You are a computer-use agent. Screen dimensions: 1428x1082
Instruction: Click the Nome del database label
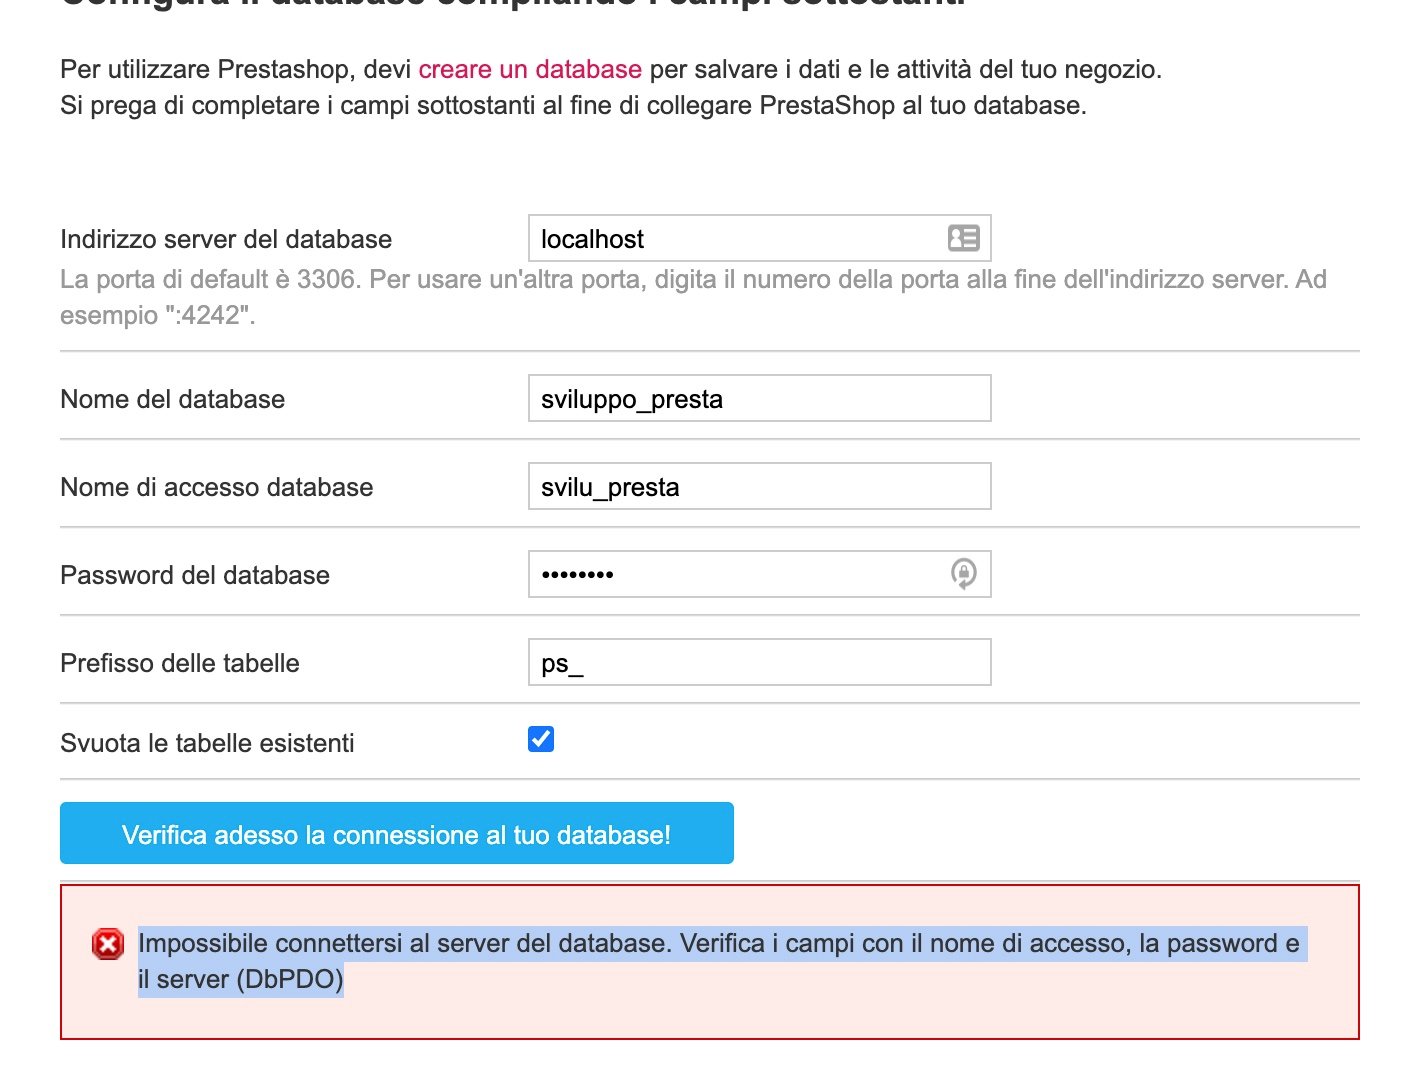point(173,399)
